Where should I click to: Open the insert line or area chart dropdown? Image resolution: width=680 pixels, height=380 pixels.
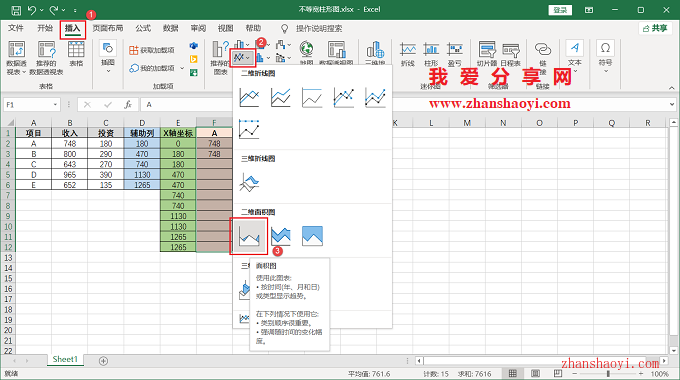[x=242, y=57]
